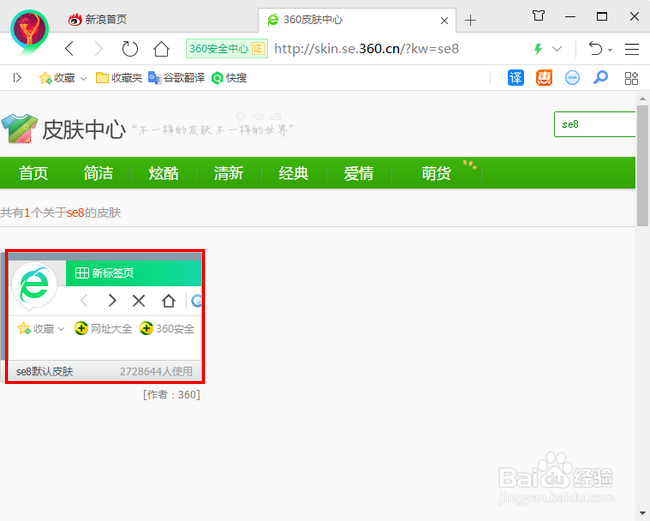Click the [作者：360] author text

click(x=172, y=395)
